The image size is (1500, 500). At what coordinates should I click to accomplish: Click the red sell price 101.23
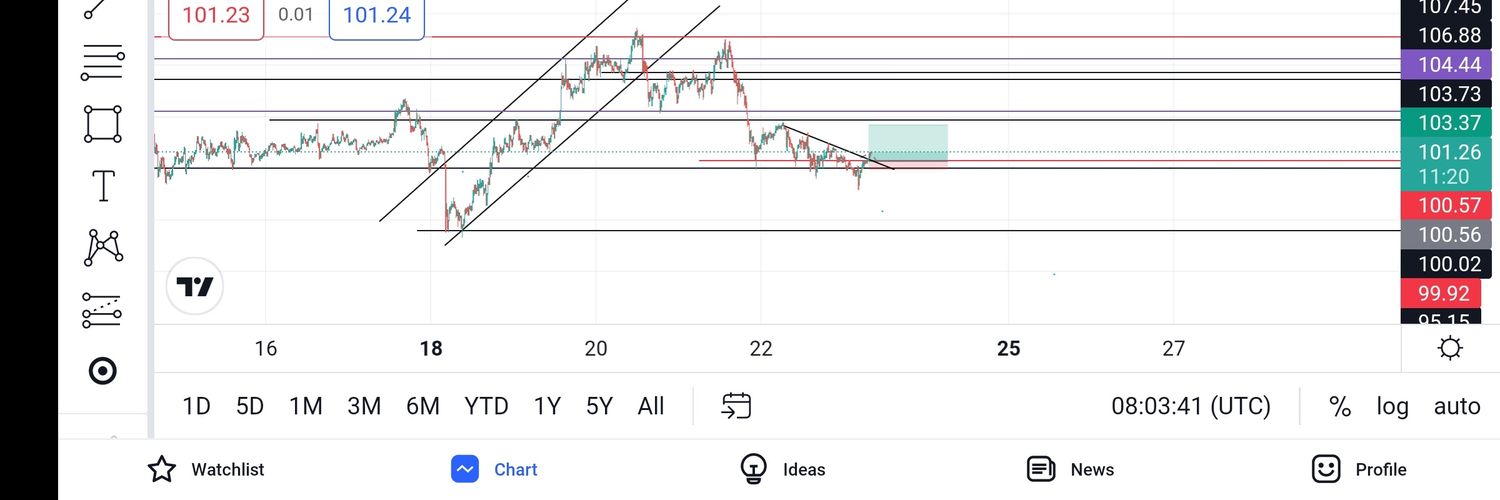point(215,16)
